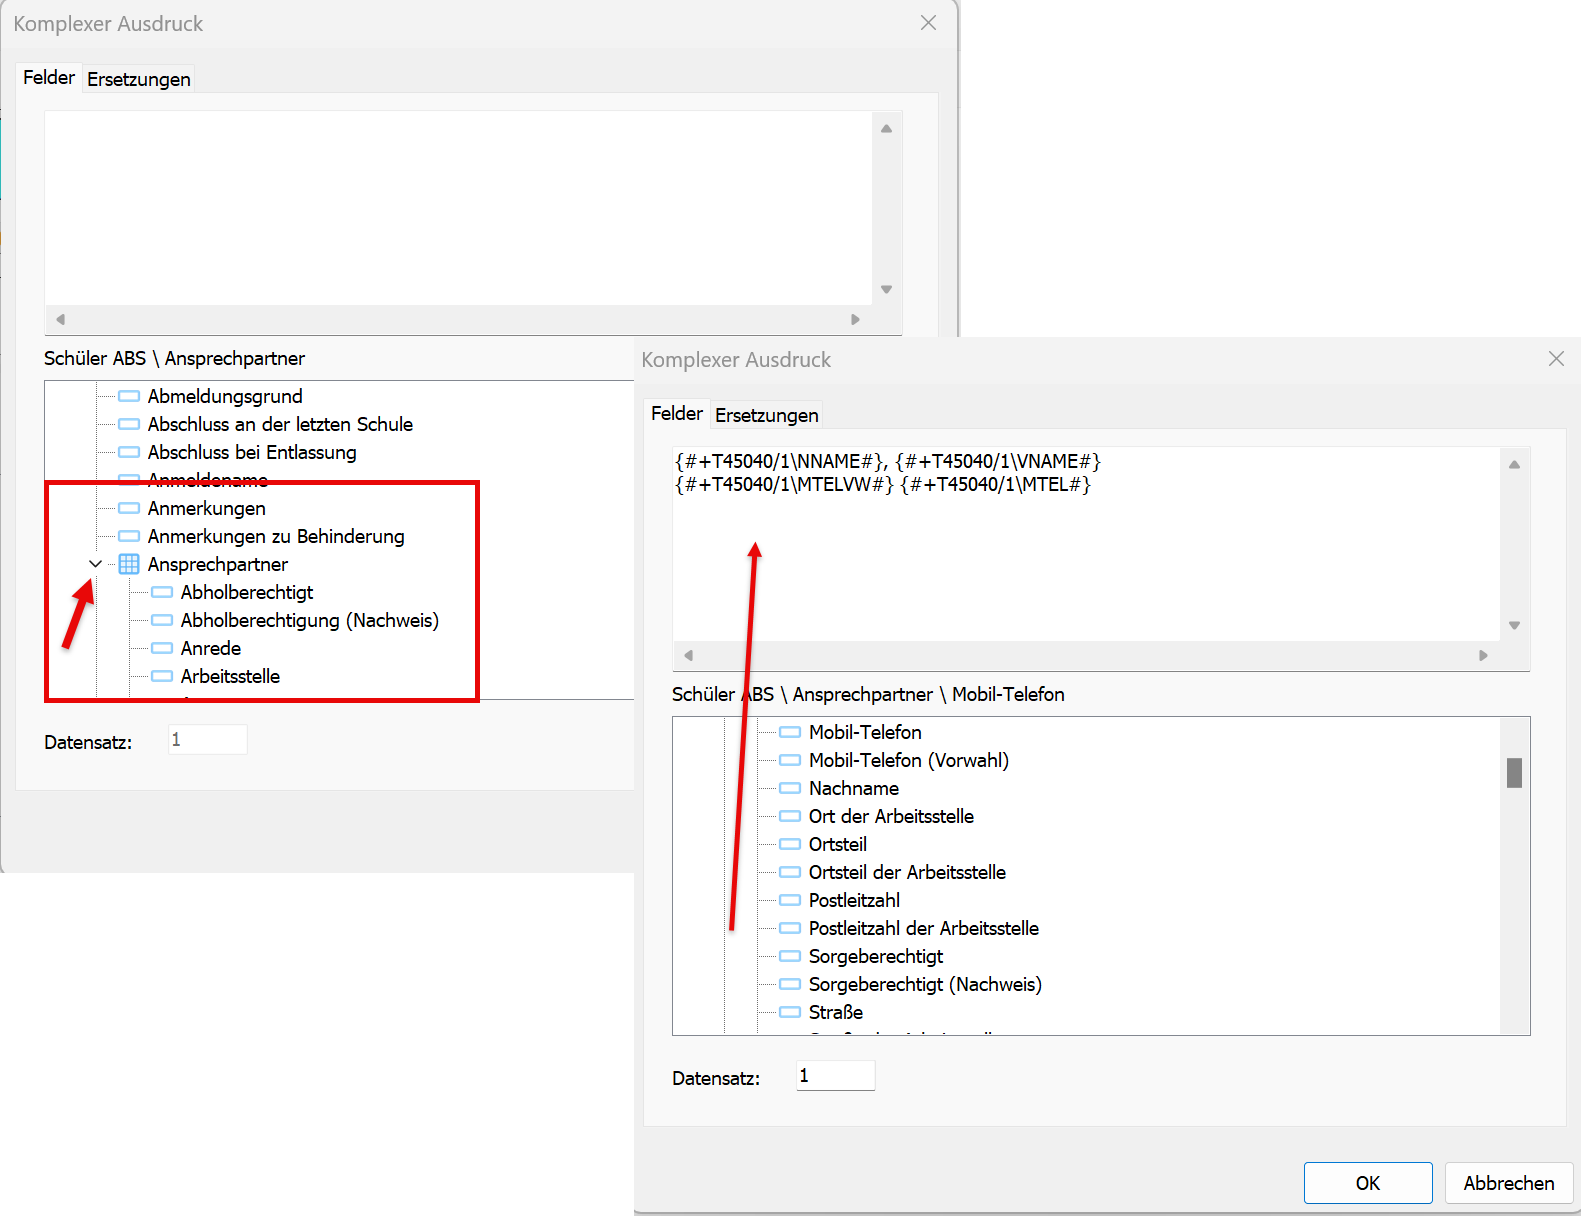The height and width of the screenshot is (1216, 1581).
Task: Select Abschluss bei Entlassung tree entry
Action: tap(252, 452)
